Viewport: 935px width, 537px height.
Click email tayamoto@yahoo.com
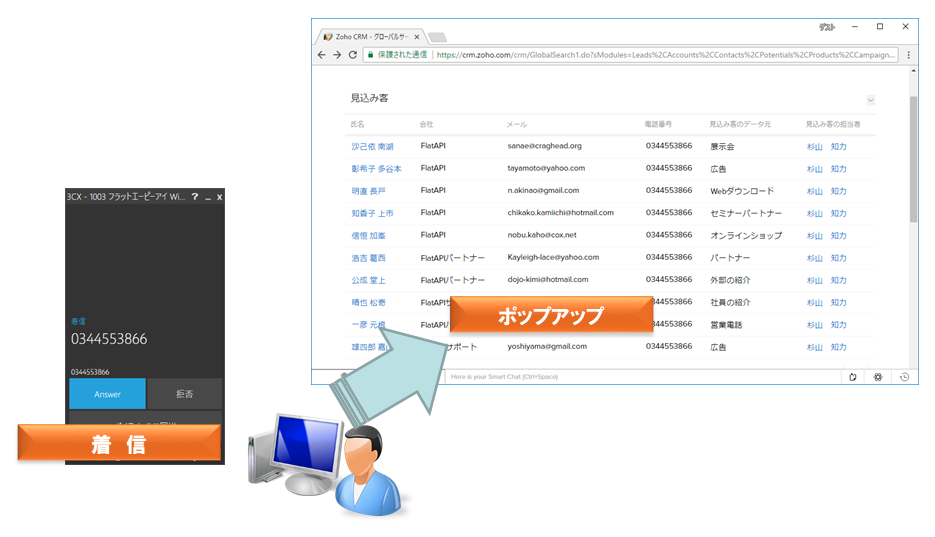[546, 168]
